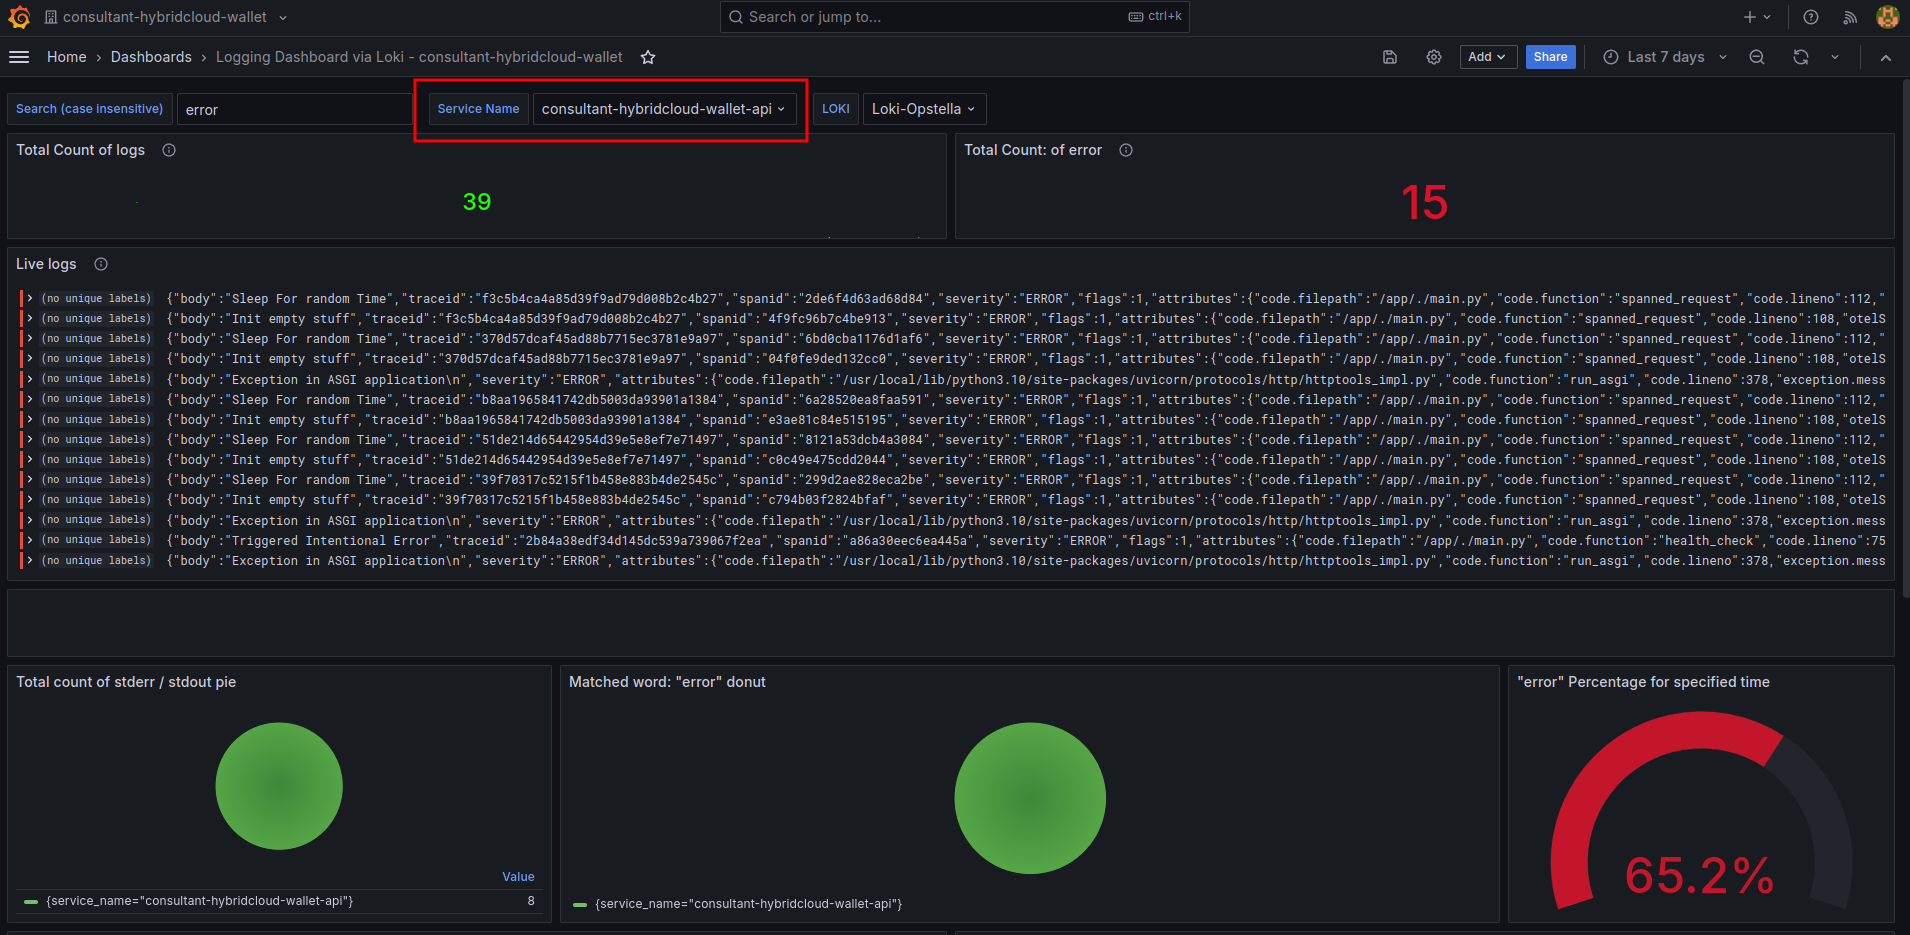Save the dashboard with disk icon
1910x935 pixels.
[x=1390, y=57]
